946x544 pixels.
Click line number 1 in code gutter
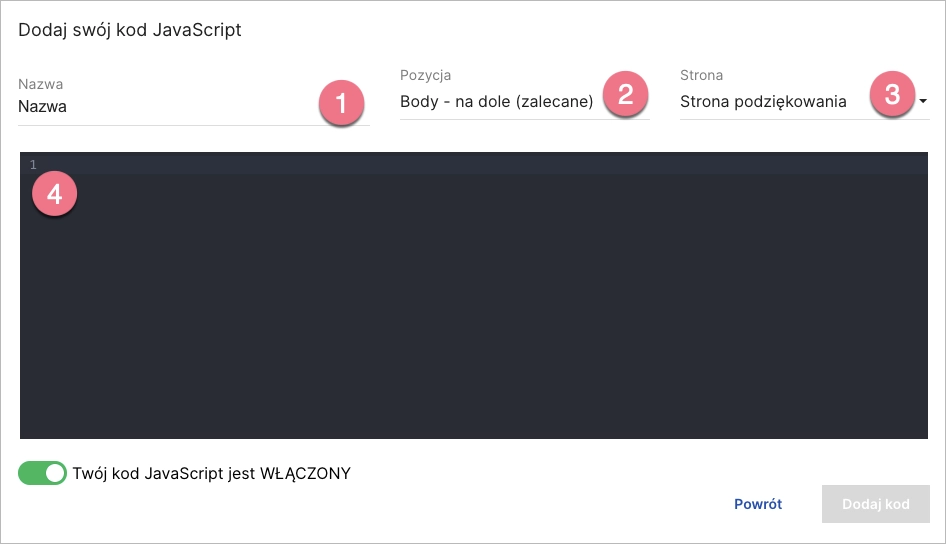pyautogui.click(x=33, y=164)
